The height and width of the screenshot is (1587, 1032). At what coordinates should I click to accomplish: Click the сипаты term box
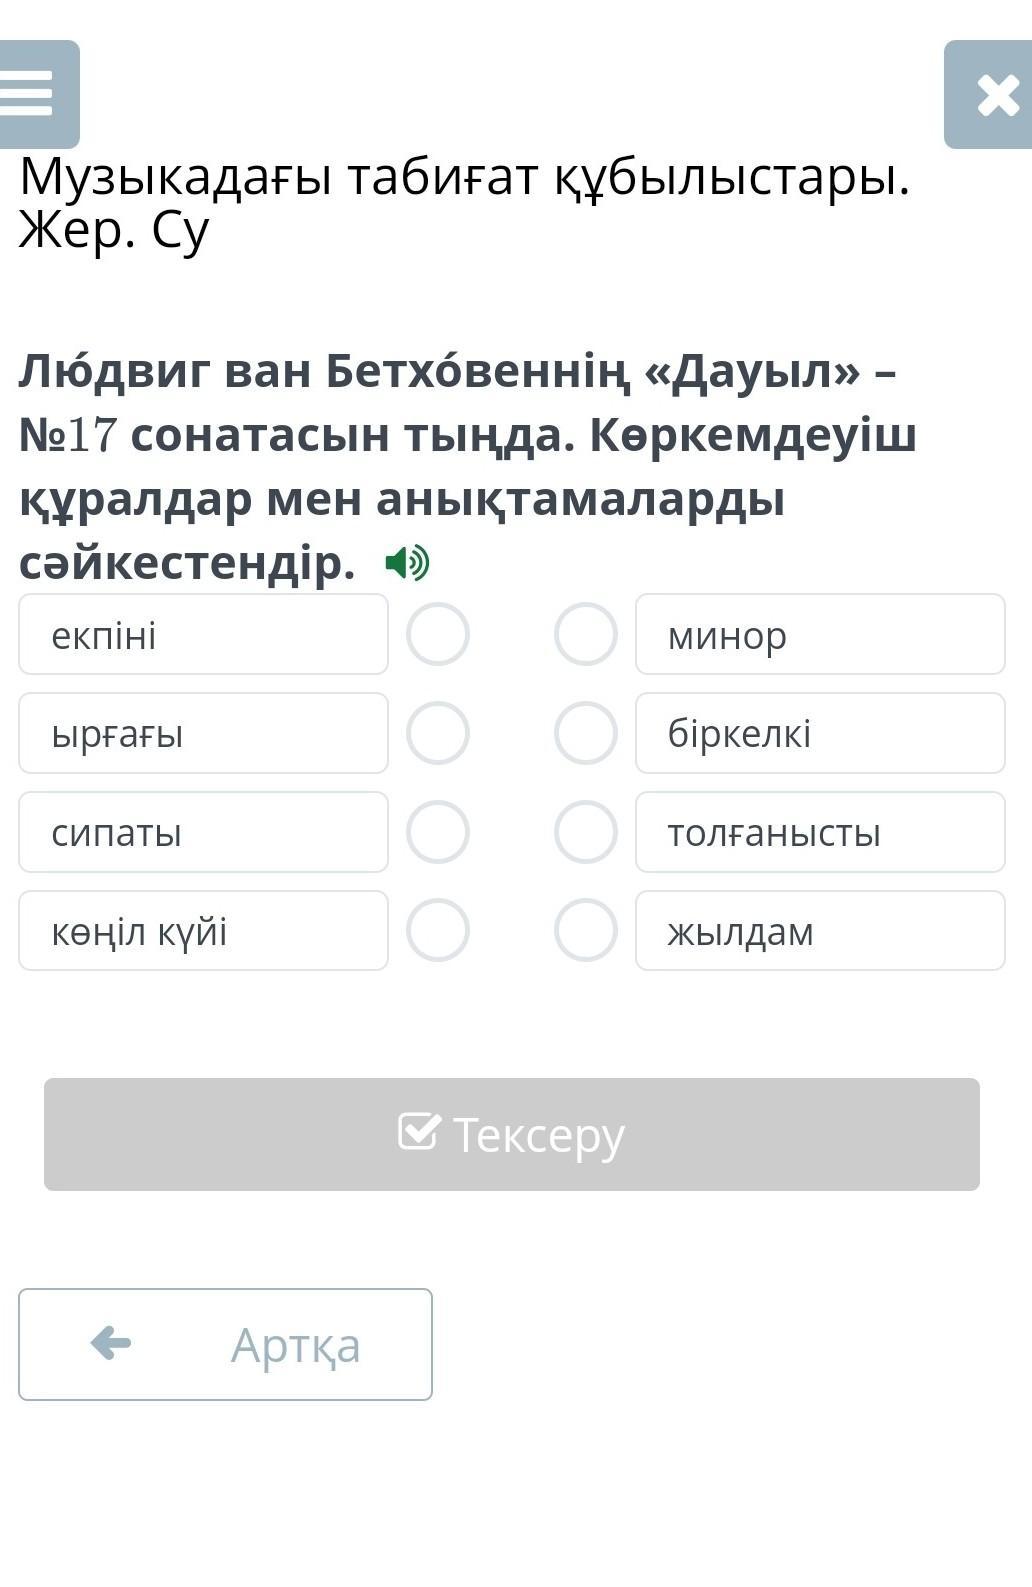click(203, 832)
